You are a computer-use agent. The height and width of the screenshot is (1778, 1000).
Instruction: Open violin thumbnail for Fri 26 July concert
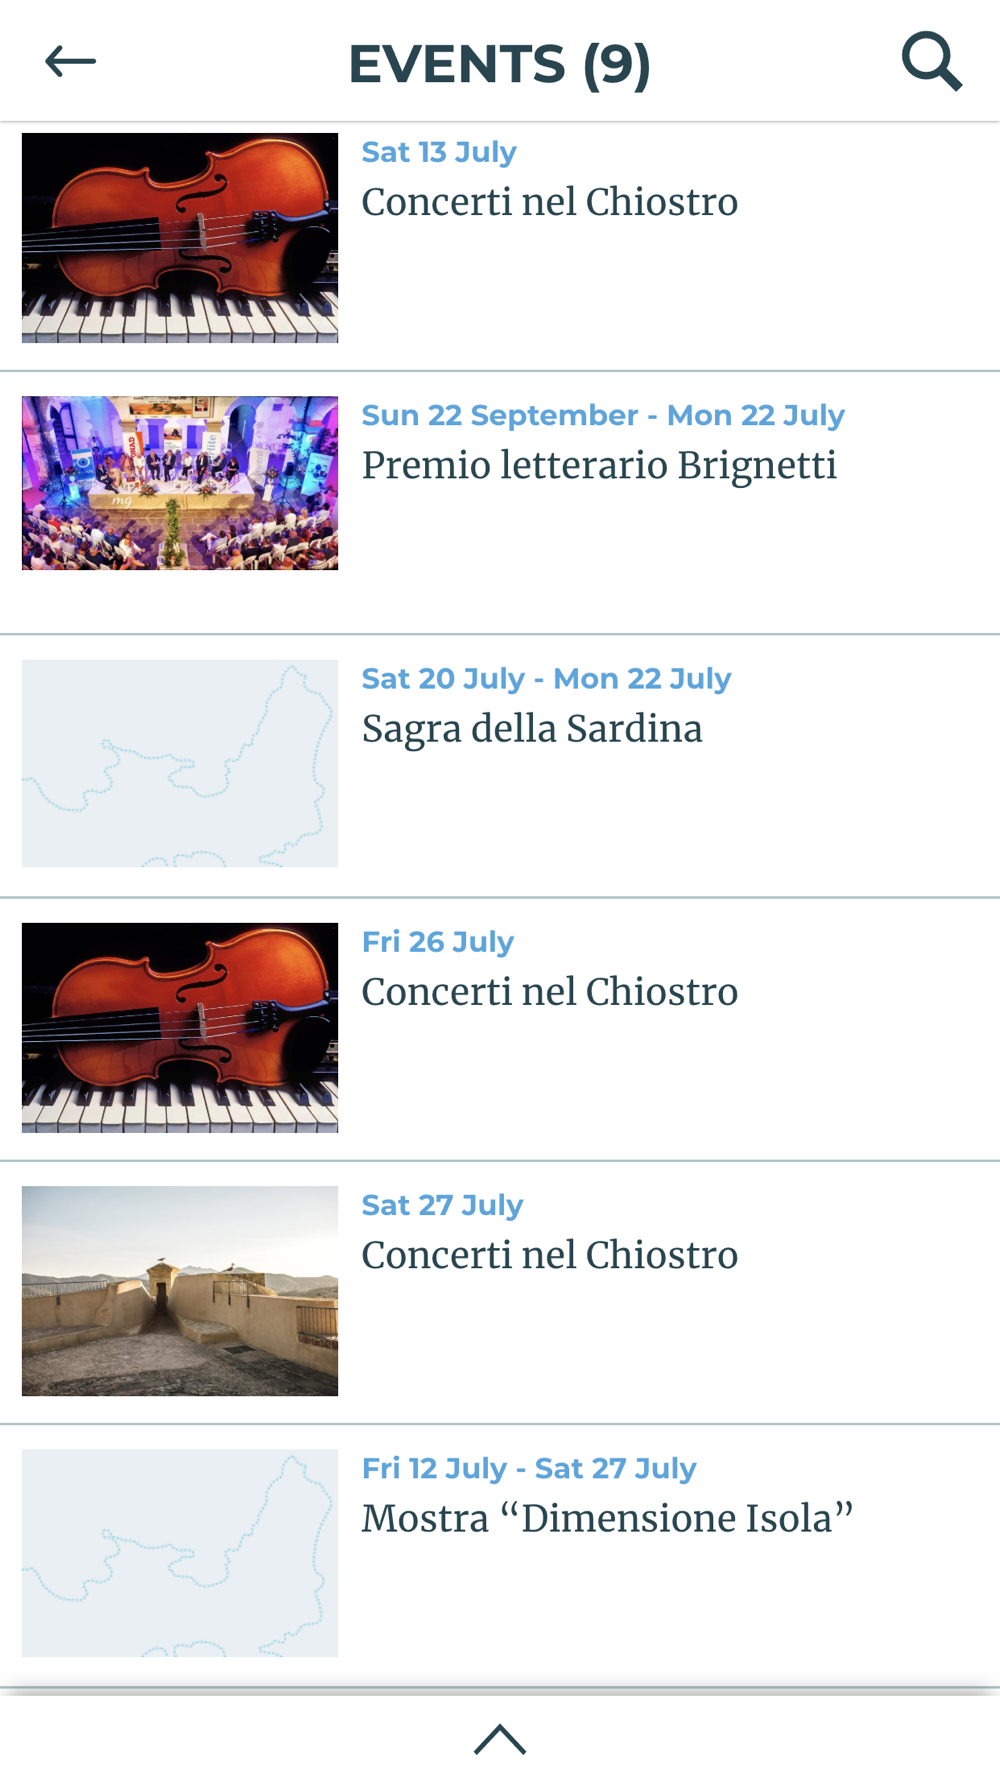[180, 1027]
